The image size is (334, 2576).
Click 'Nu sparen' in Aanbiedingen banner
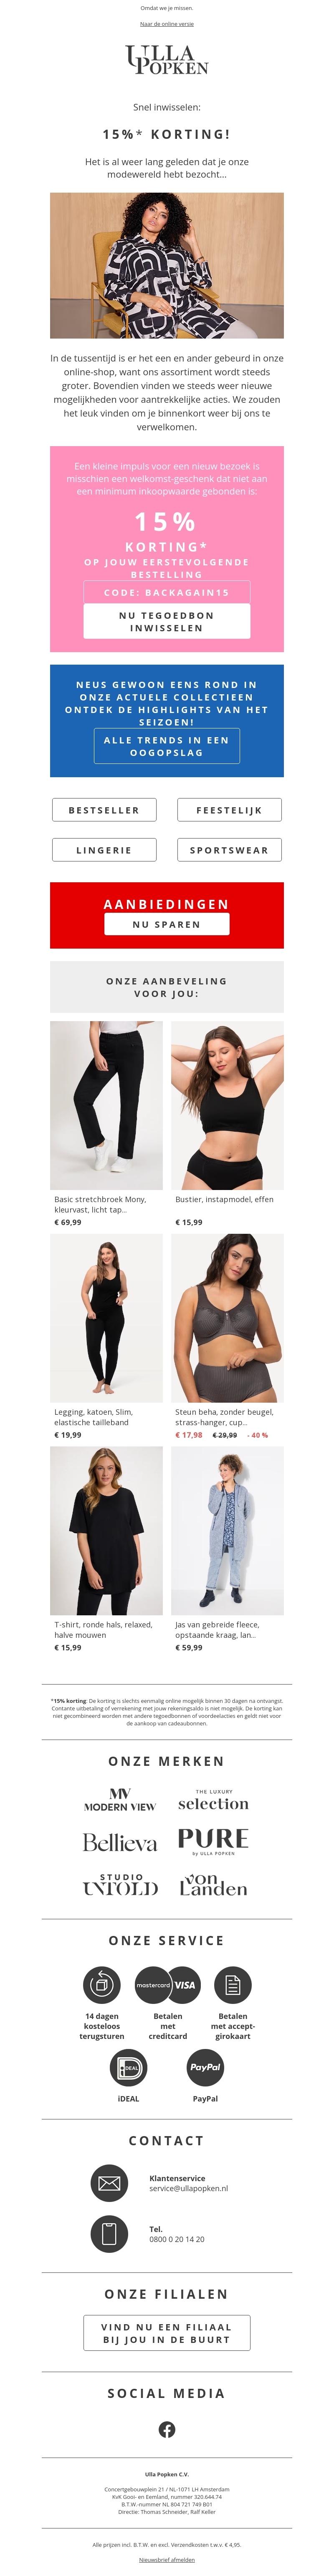(x=167, y=924)
